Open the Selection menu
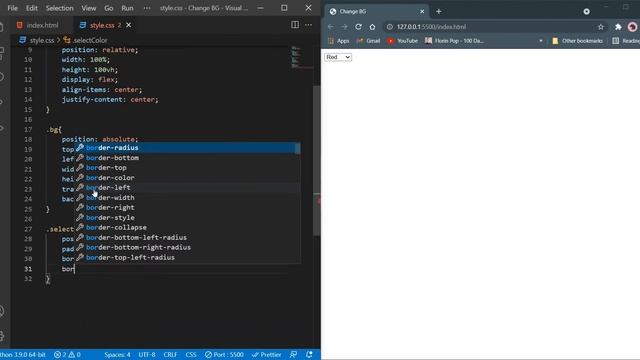The height and width of the screenshot is (360, 640). [x=60, y=8]
